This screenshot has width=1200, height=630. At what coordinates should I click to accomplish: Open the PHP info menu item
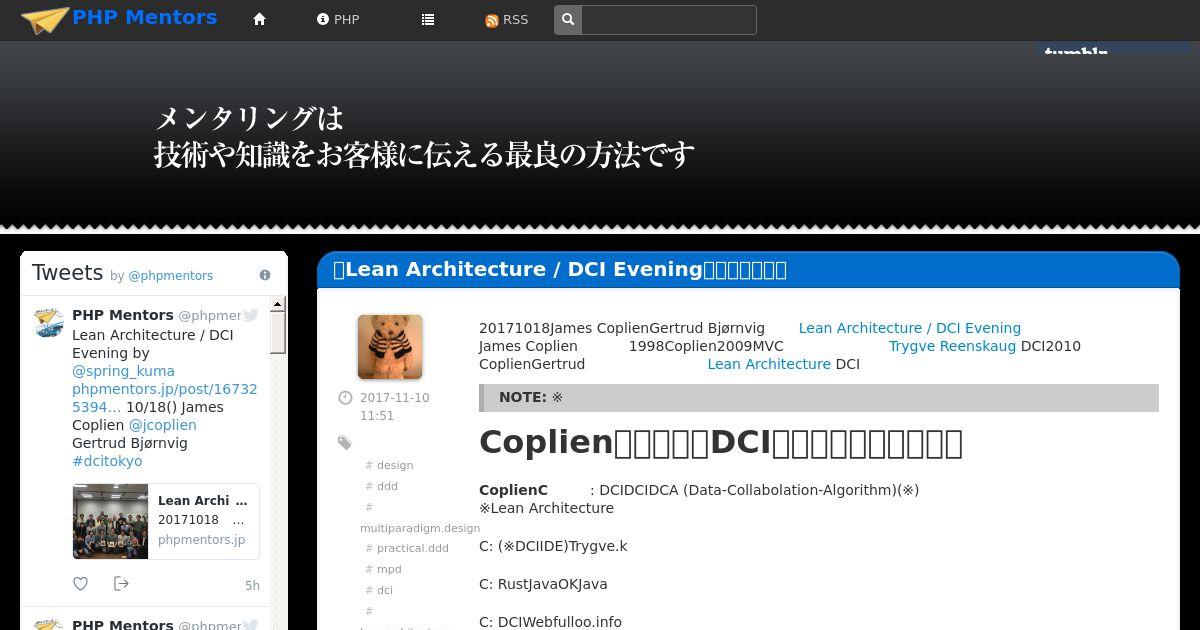(338, 20)
